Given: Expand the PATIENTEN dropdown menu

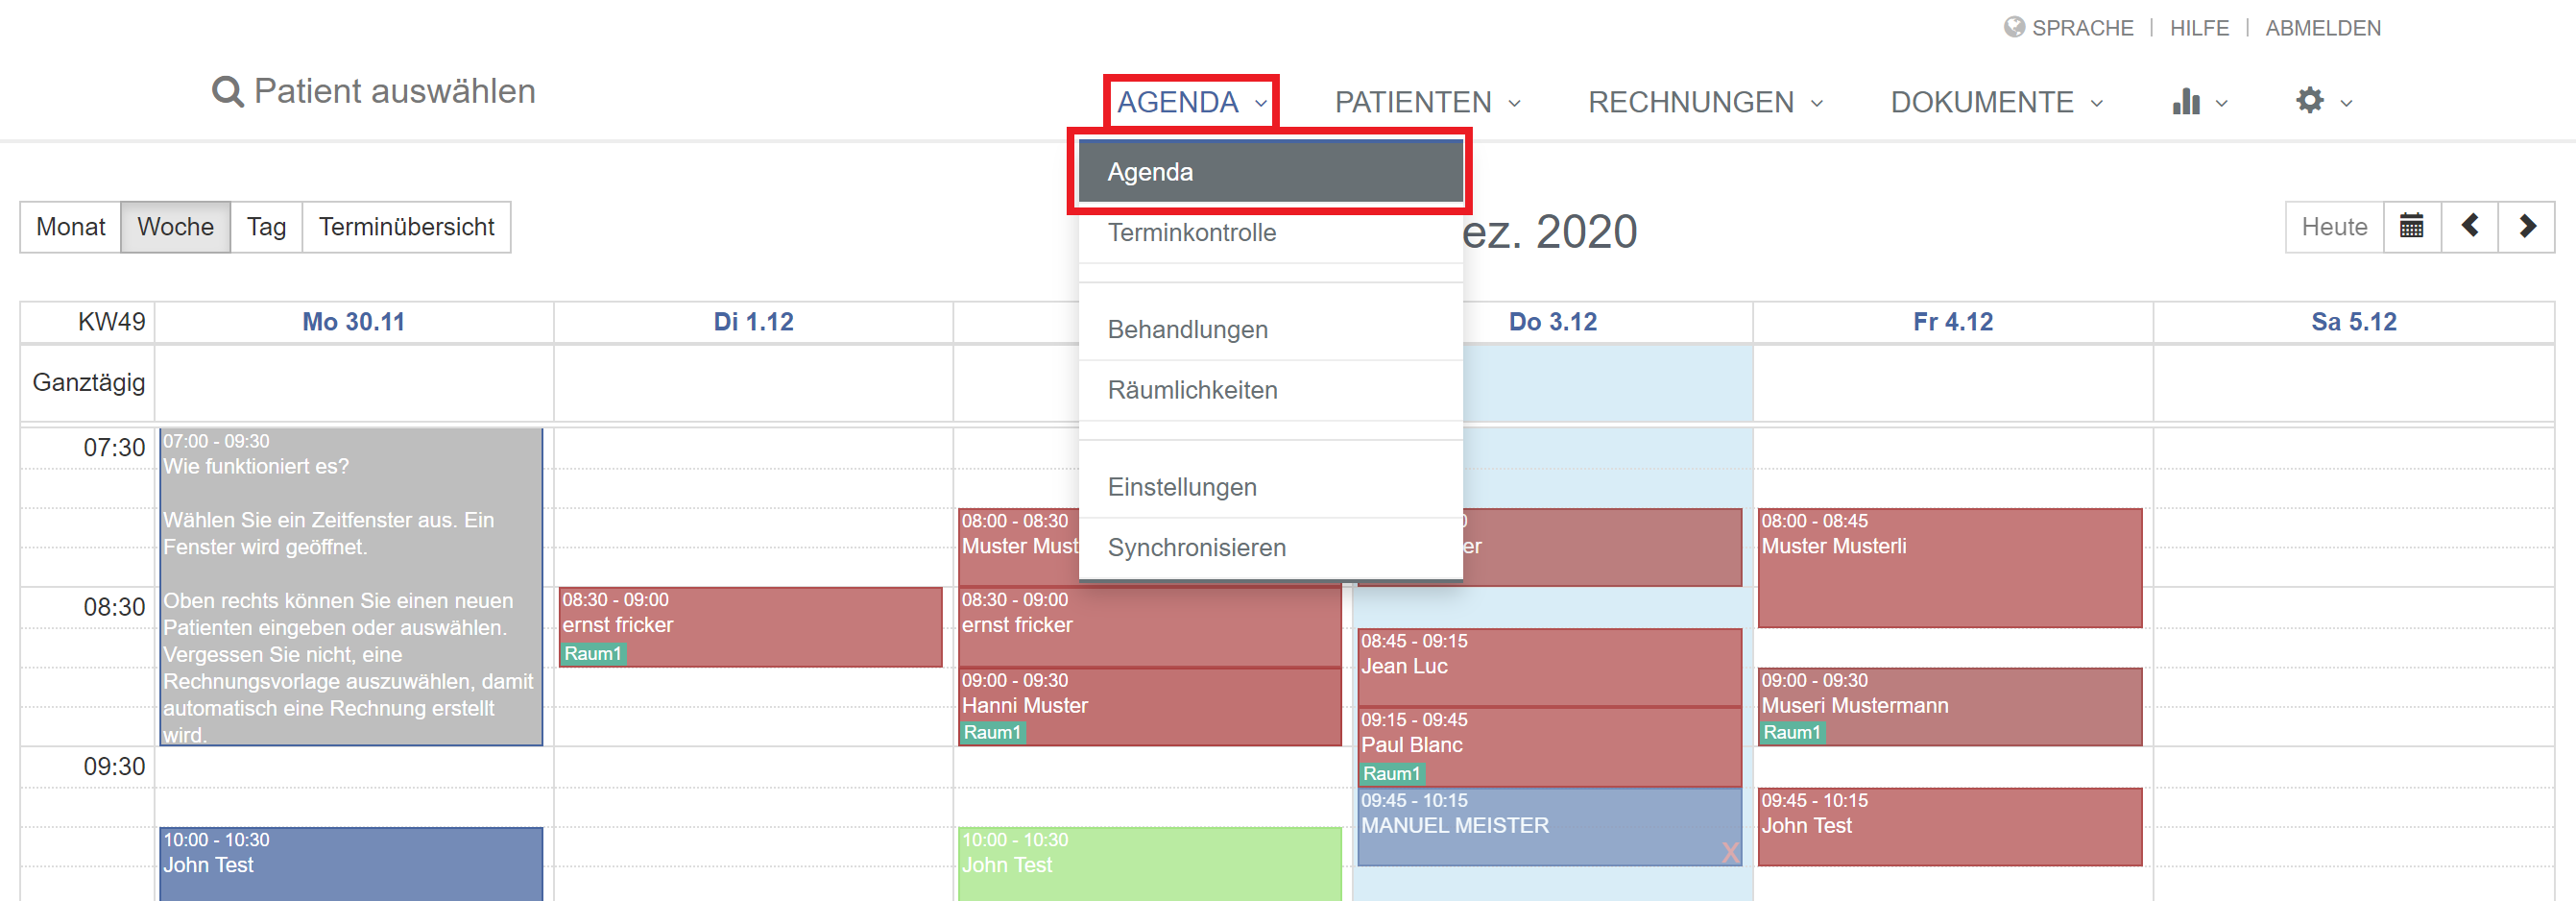Looking at the screenshot, I should [1428, 102].
